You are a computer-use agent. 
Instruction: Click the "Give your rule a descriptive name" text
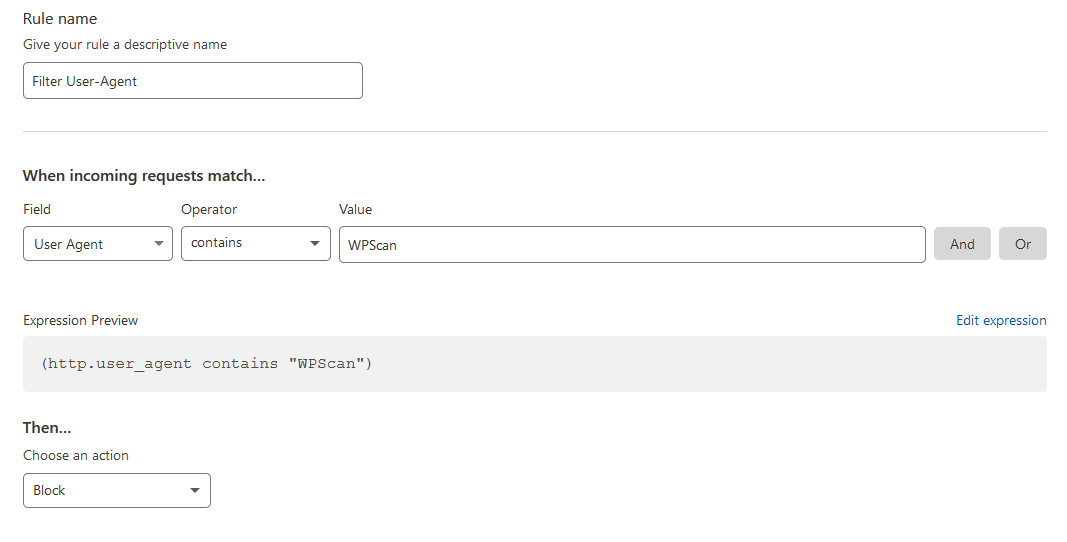pyautogui.click(x=125, y=45)
